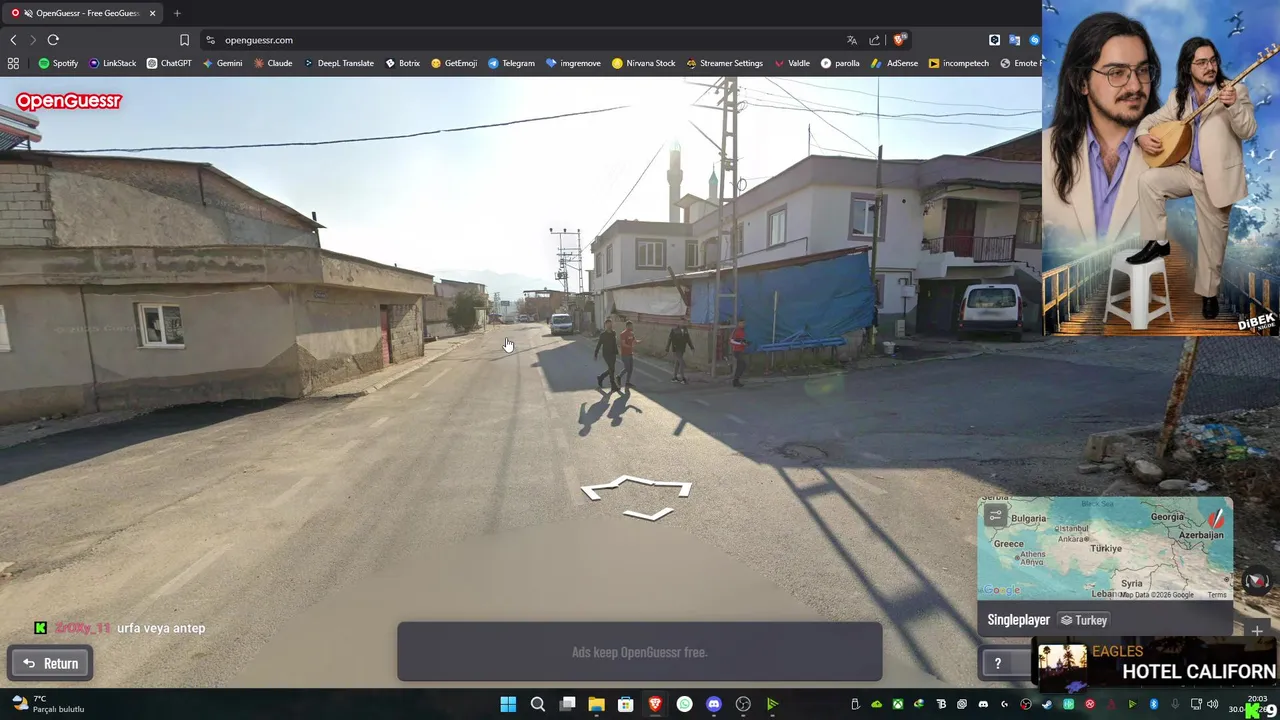Open the GetEmoji bookmark
This screenshot has height=720, width=1280.
click(x=454, y=63)
